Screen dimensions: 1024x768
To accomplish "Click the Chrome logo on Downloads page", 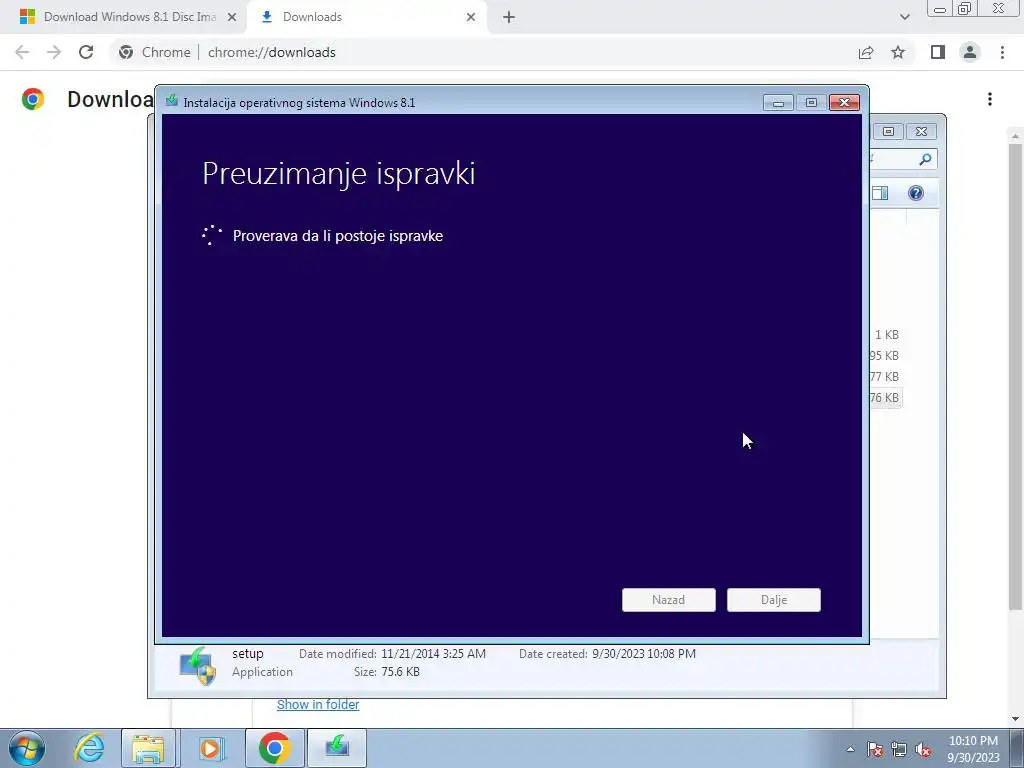I will point(33,99).
